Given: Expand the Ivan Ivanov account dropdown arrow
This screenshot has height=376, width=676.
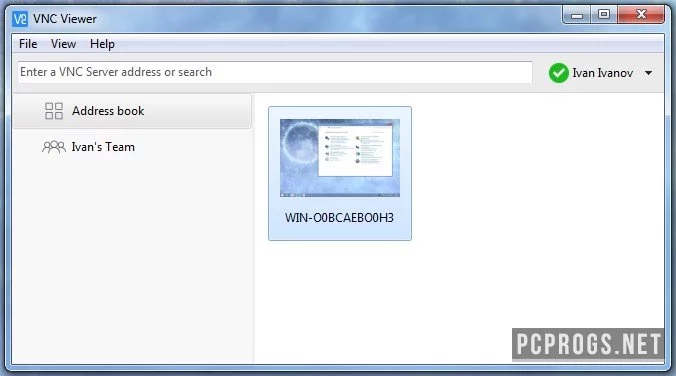Looking at the screenshot, I should click(x=648, y=73).
